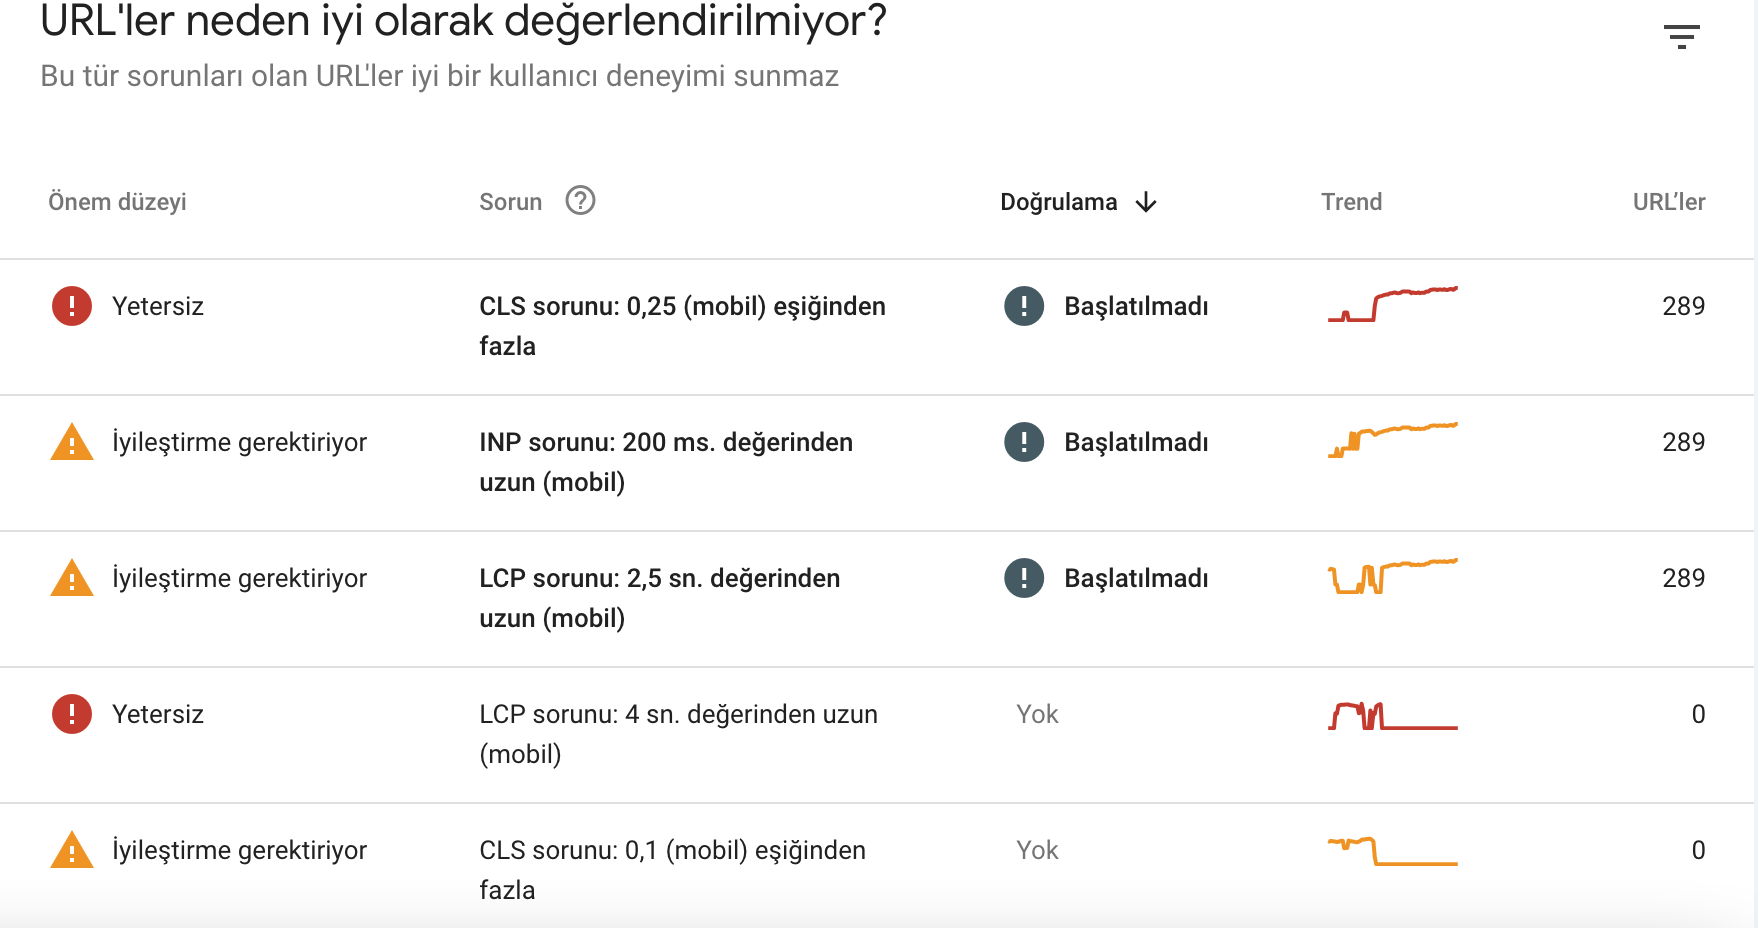This screenshot has width=1758, height=928.
Task: Click the warning triangle for LCP 2,5 sn
Action: click(72, 578)
